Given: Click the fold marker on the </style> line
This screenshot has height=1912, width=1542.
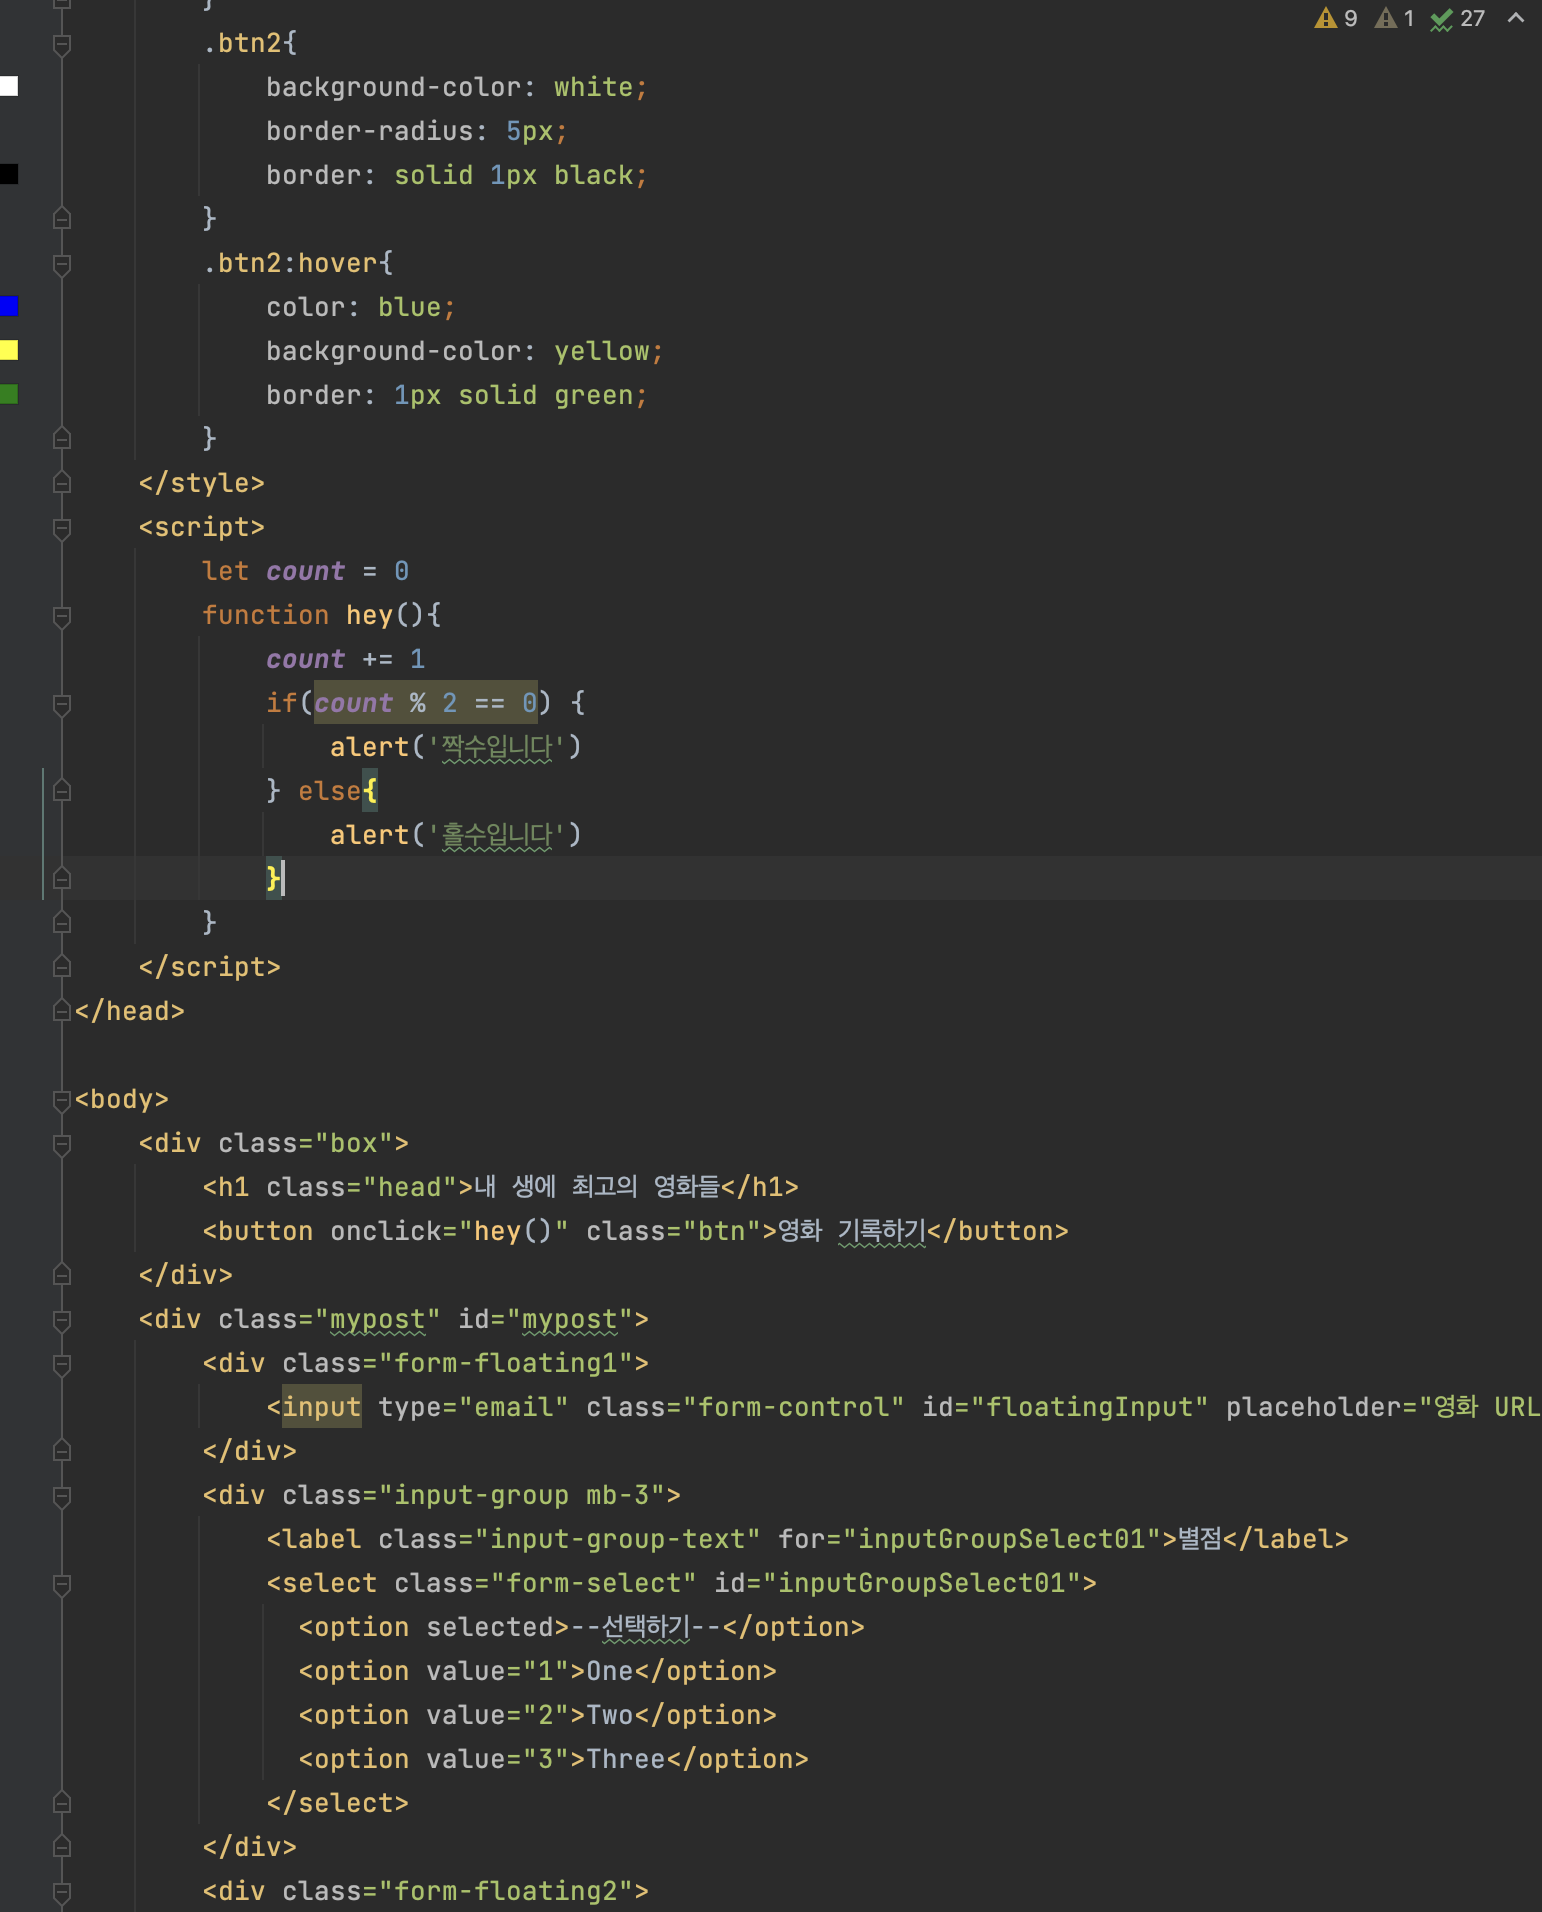Looking at the screenshot, I should click(x=62, y=483).
